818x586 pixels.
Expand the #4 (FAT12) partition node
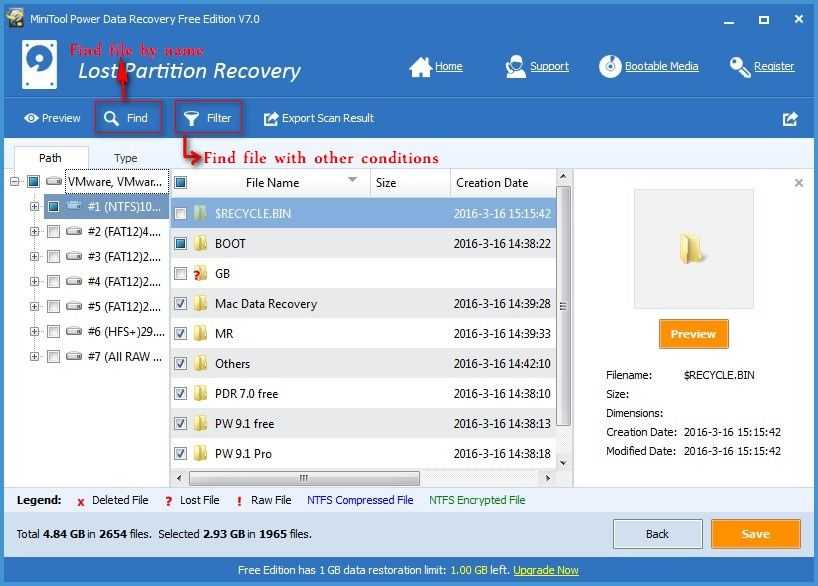(x=34, y=281)
